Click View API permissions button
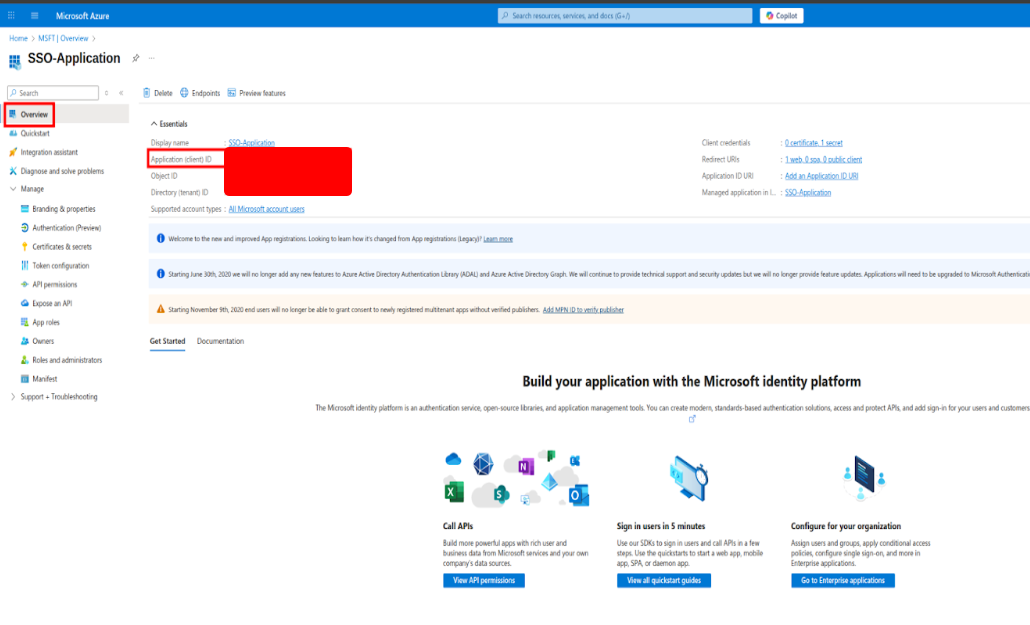Image resolution: width=1030 pixels, height=625 pixels. pos(483,580)
